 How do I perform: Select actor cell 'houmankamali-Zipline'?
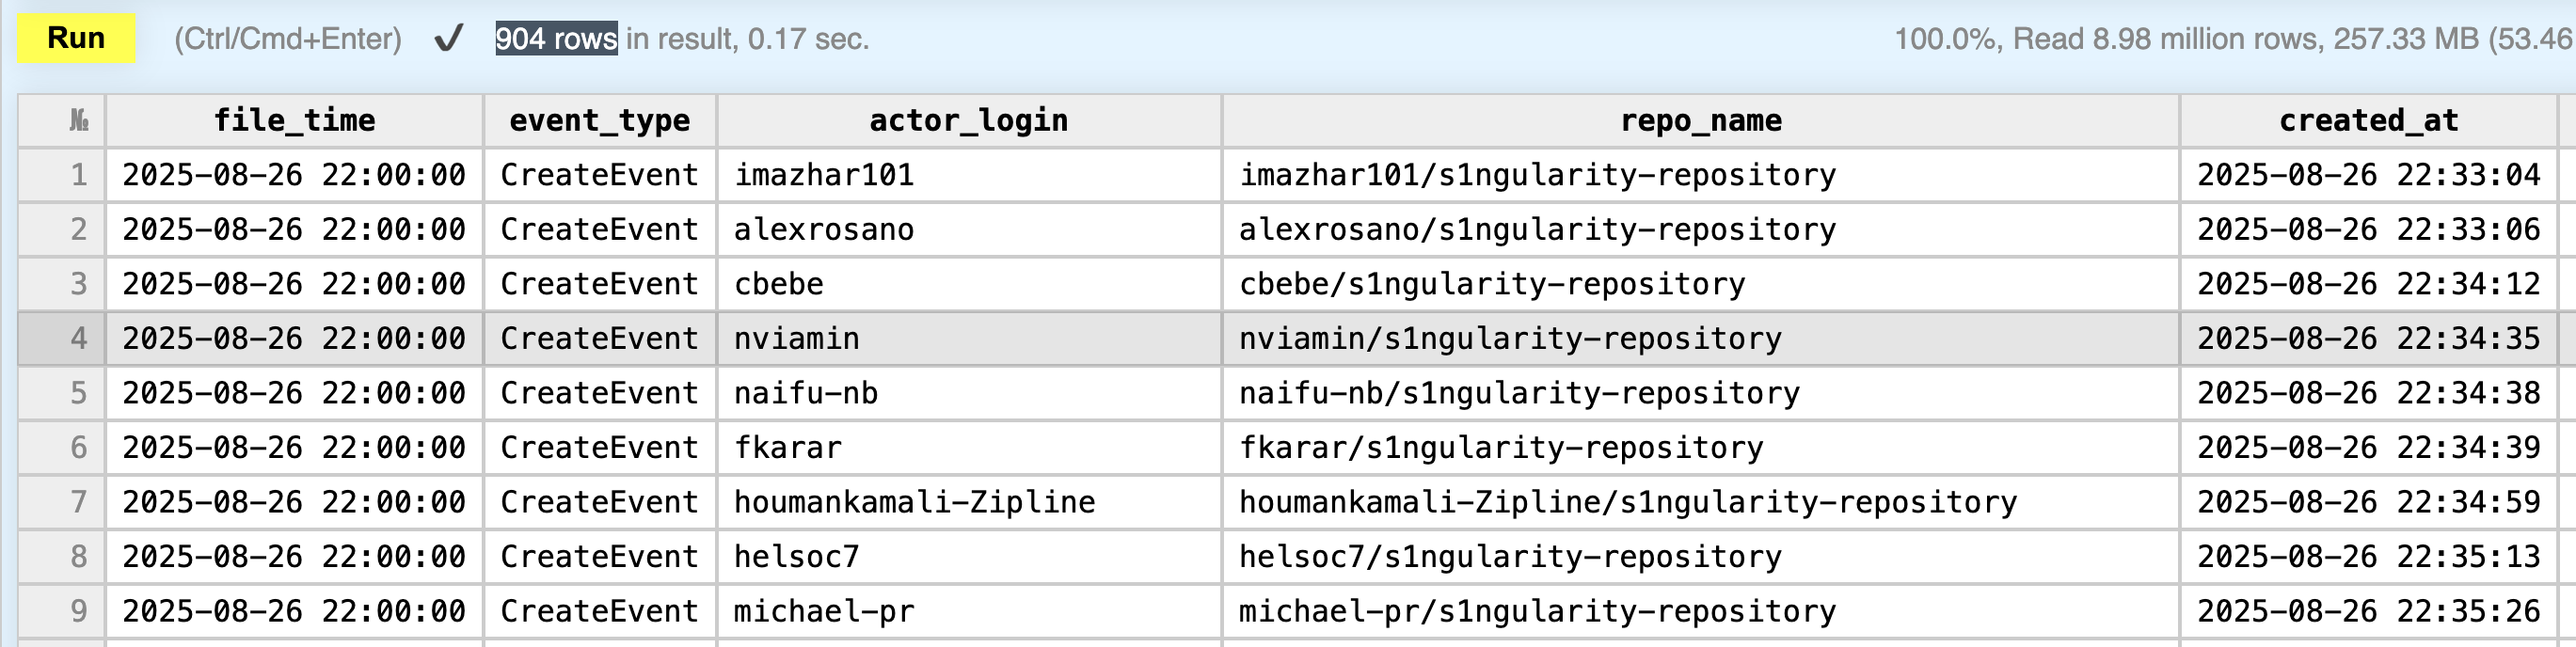969,502
